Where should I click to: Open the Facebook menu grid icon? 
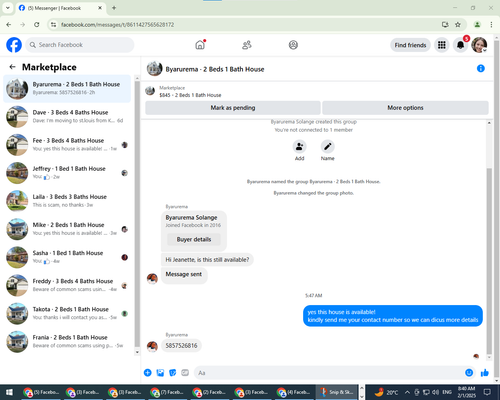(442, 45)
